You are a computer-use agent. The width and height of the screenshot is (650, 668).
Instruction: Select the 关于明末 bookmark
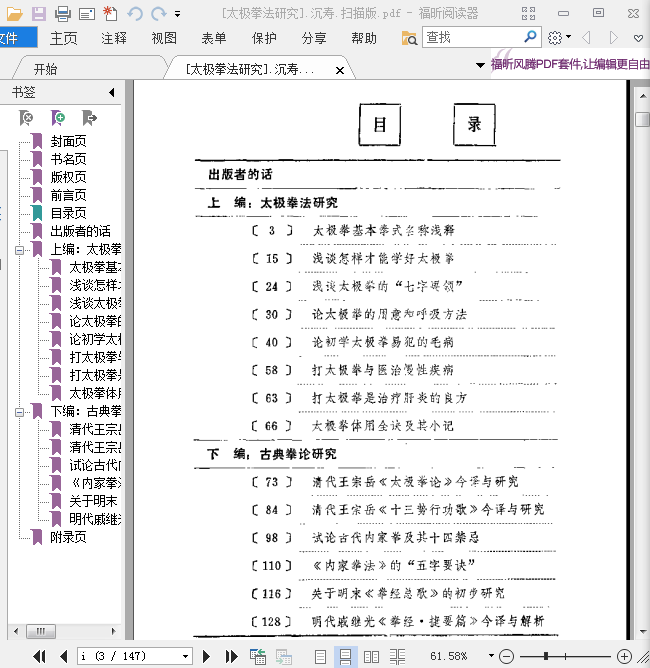[x=93, y=501]
